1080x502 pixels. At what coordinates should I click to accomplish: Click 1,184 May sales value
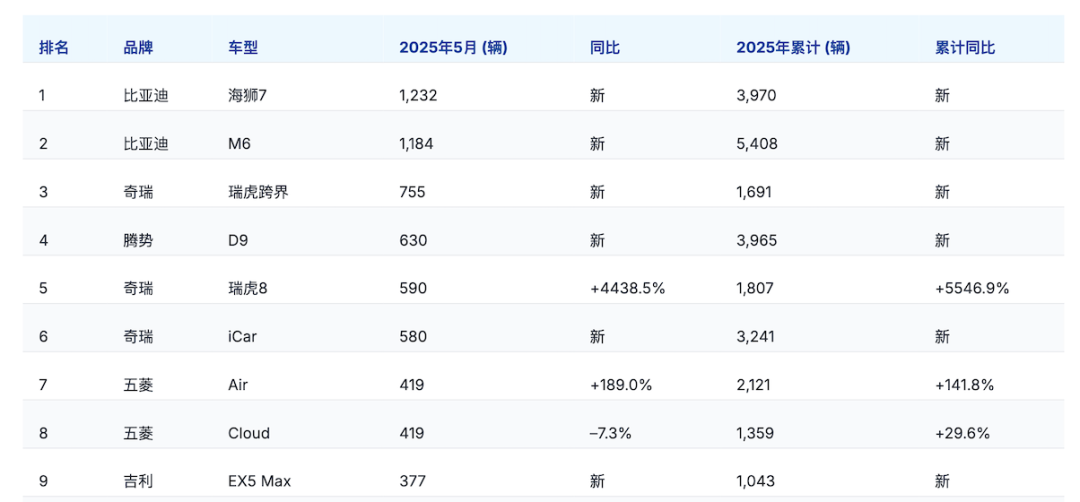tap(417, 144)
